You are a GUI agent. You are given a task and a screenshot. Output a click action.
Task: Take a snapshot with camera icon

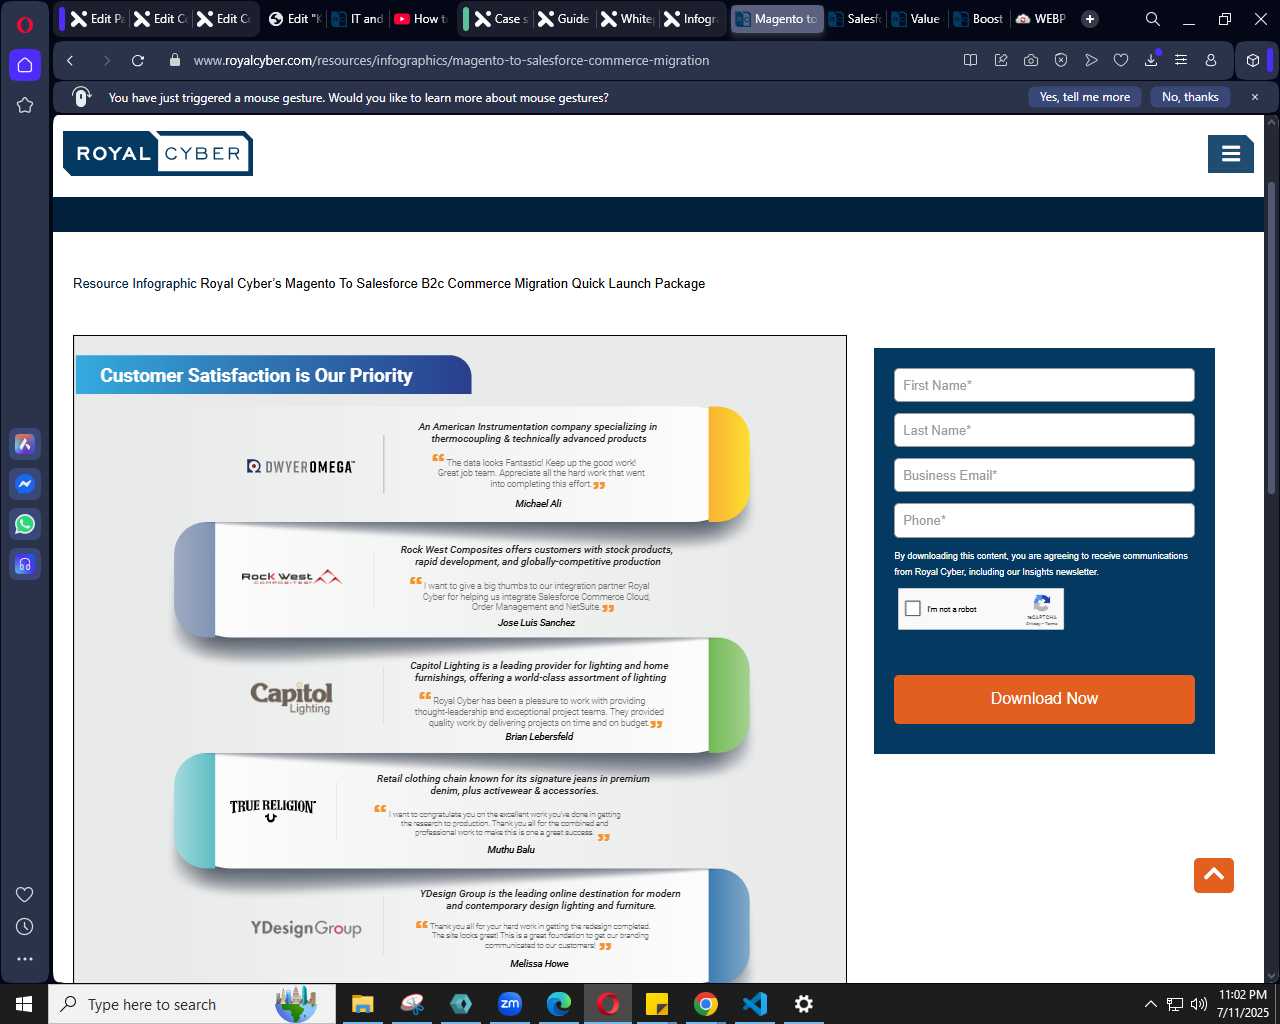click(x=1031, y=60)
